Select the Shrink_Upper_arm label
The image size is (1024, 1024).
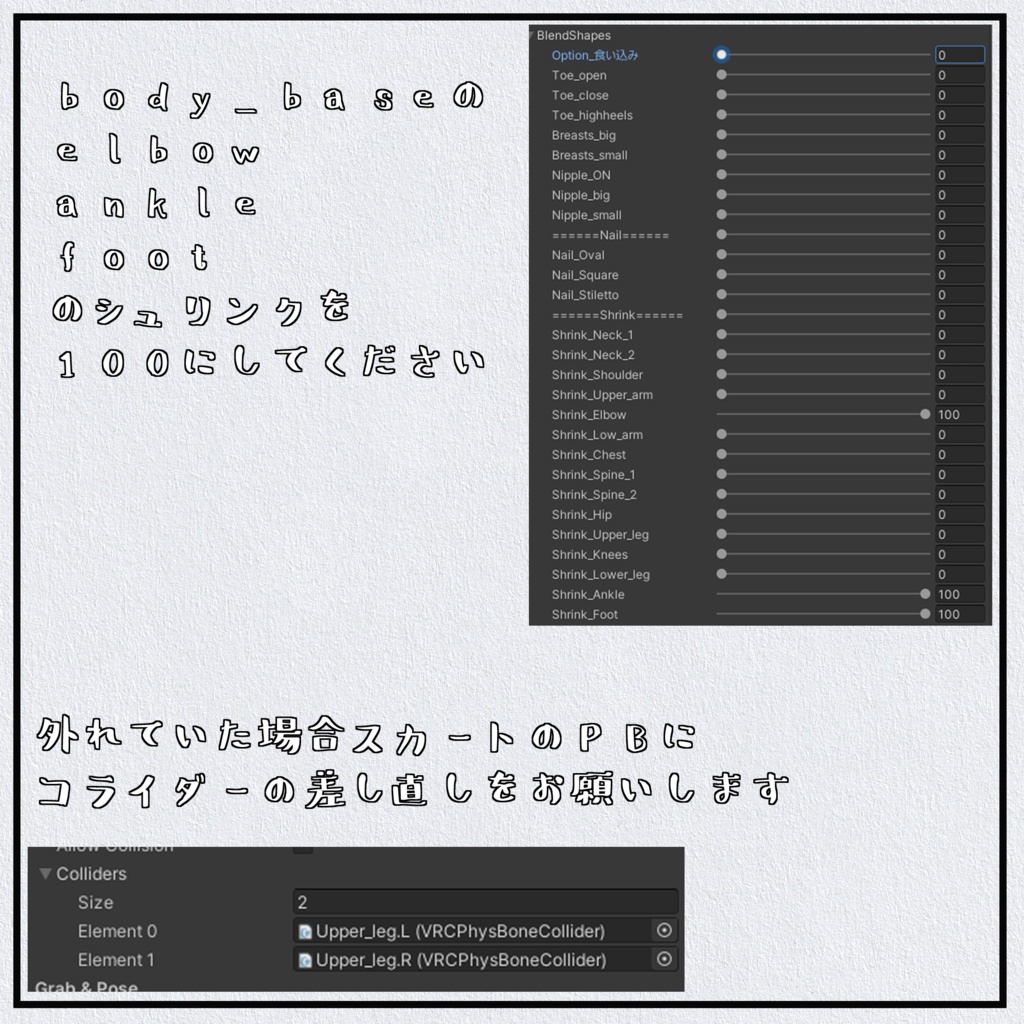tap(601, 394)
